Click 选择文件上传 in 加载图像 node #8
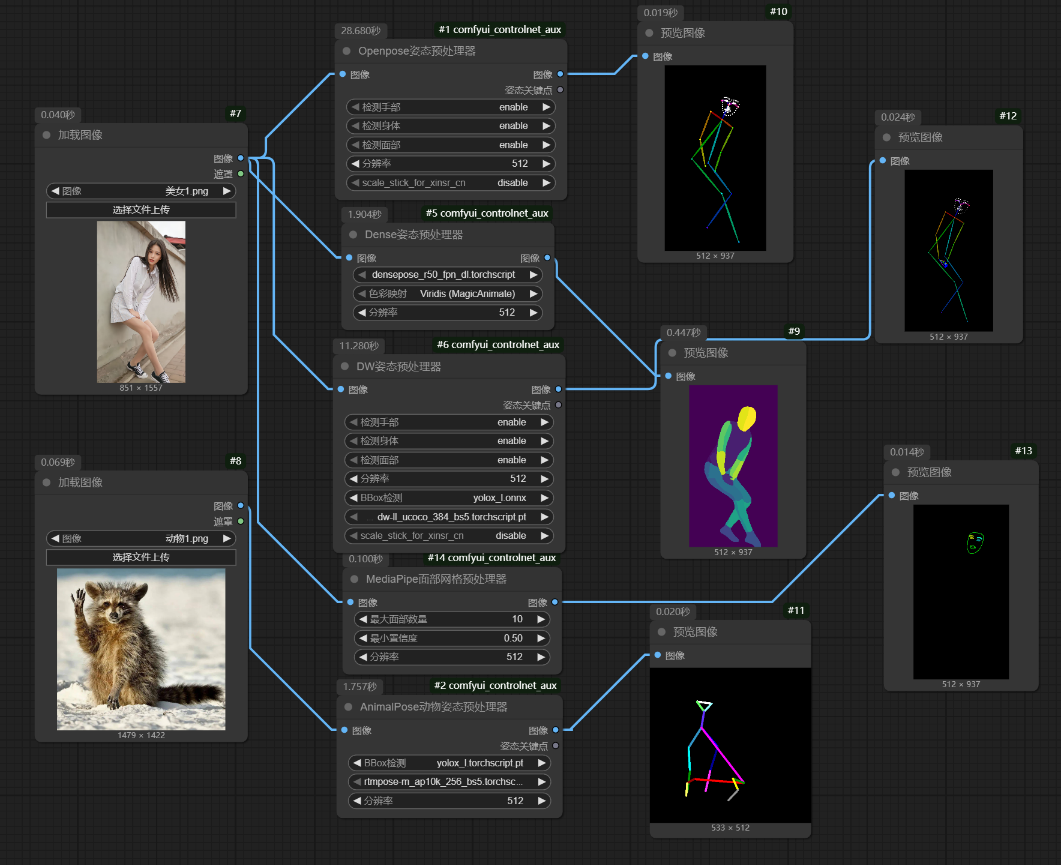 pyautogui.click(x=140, y=557)
